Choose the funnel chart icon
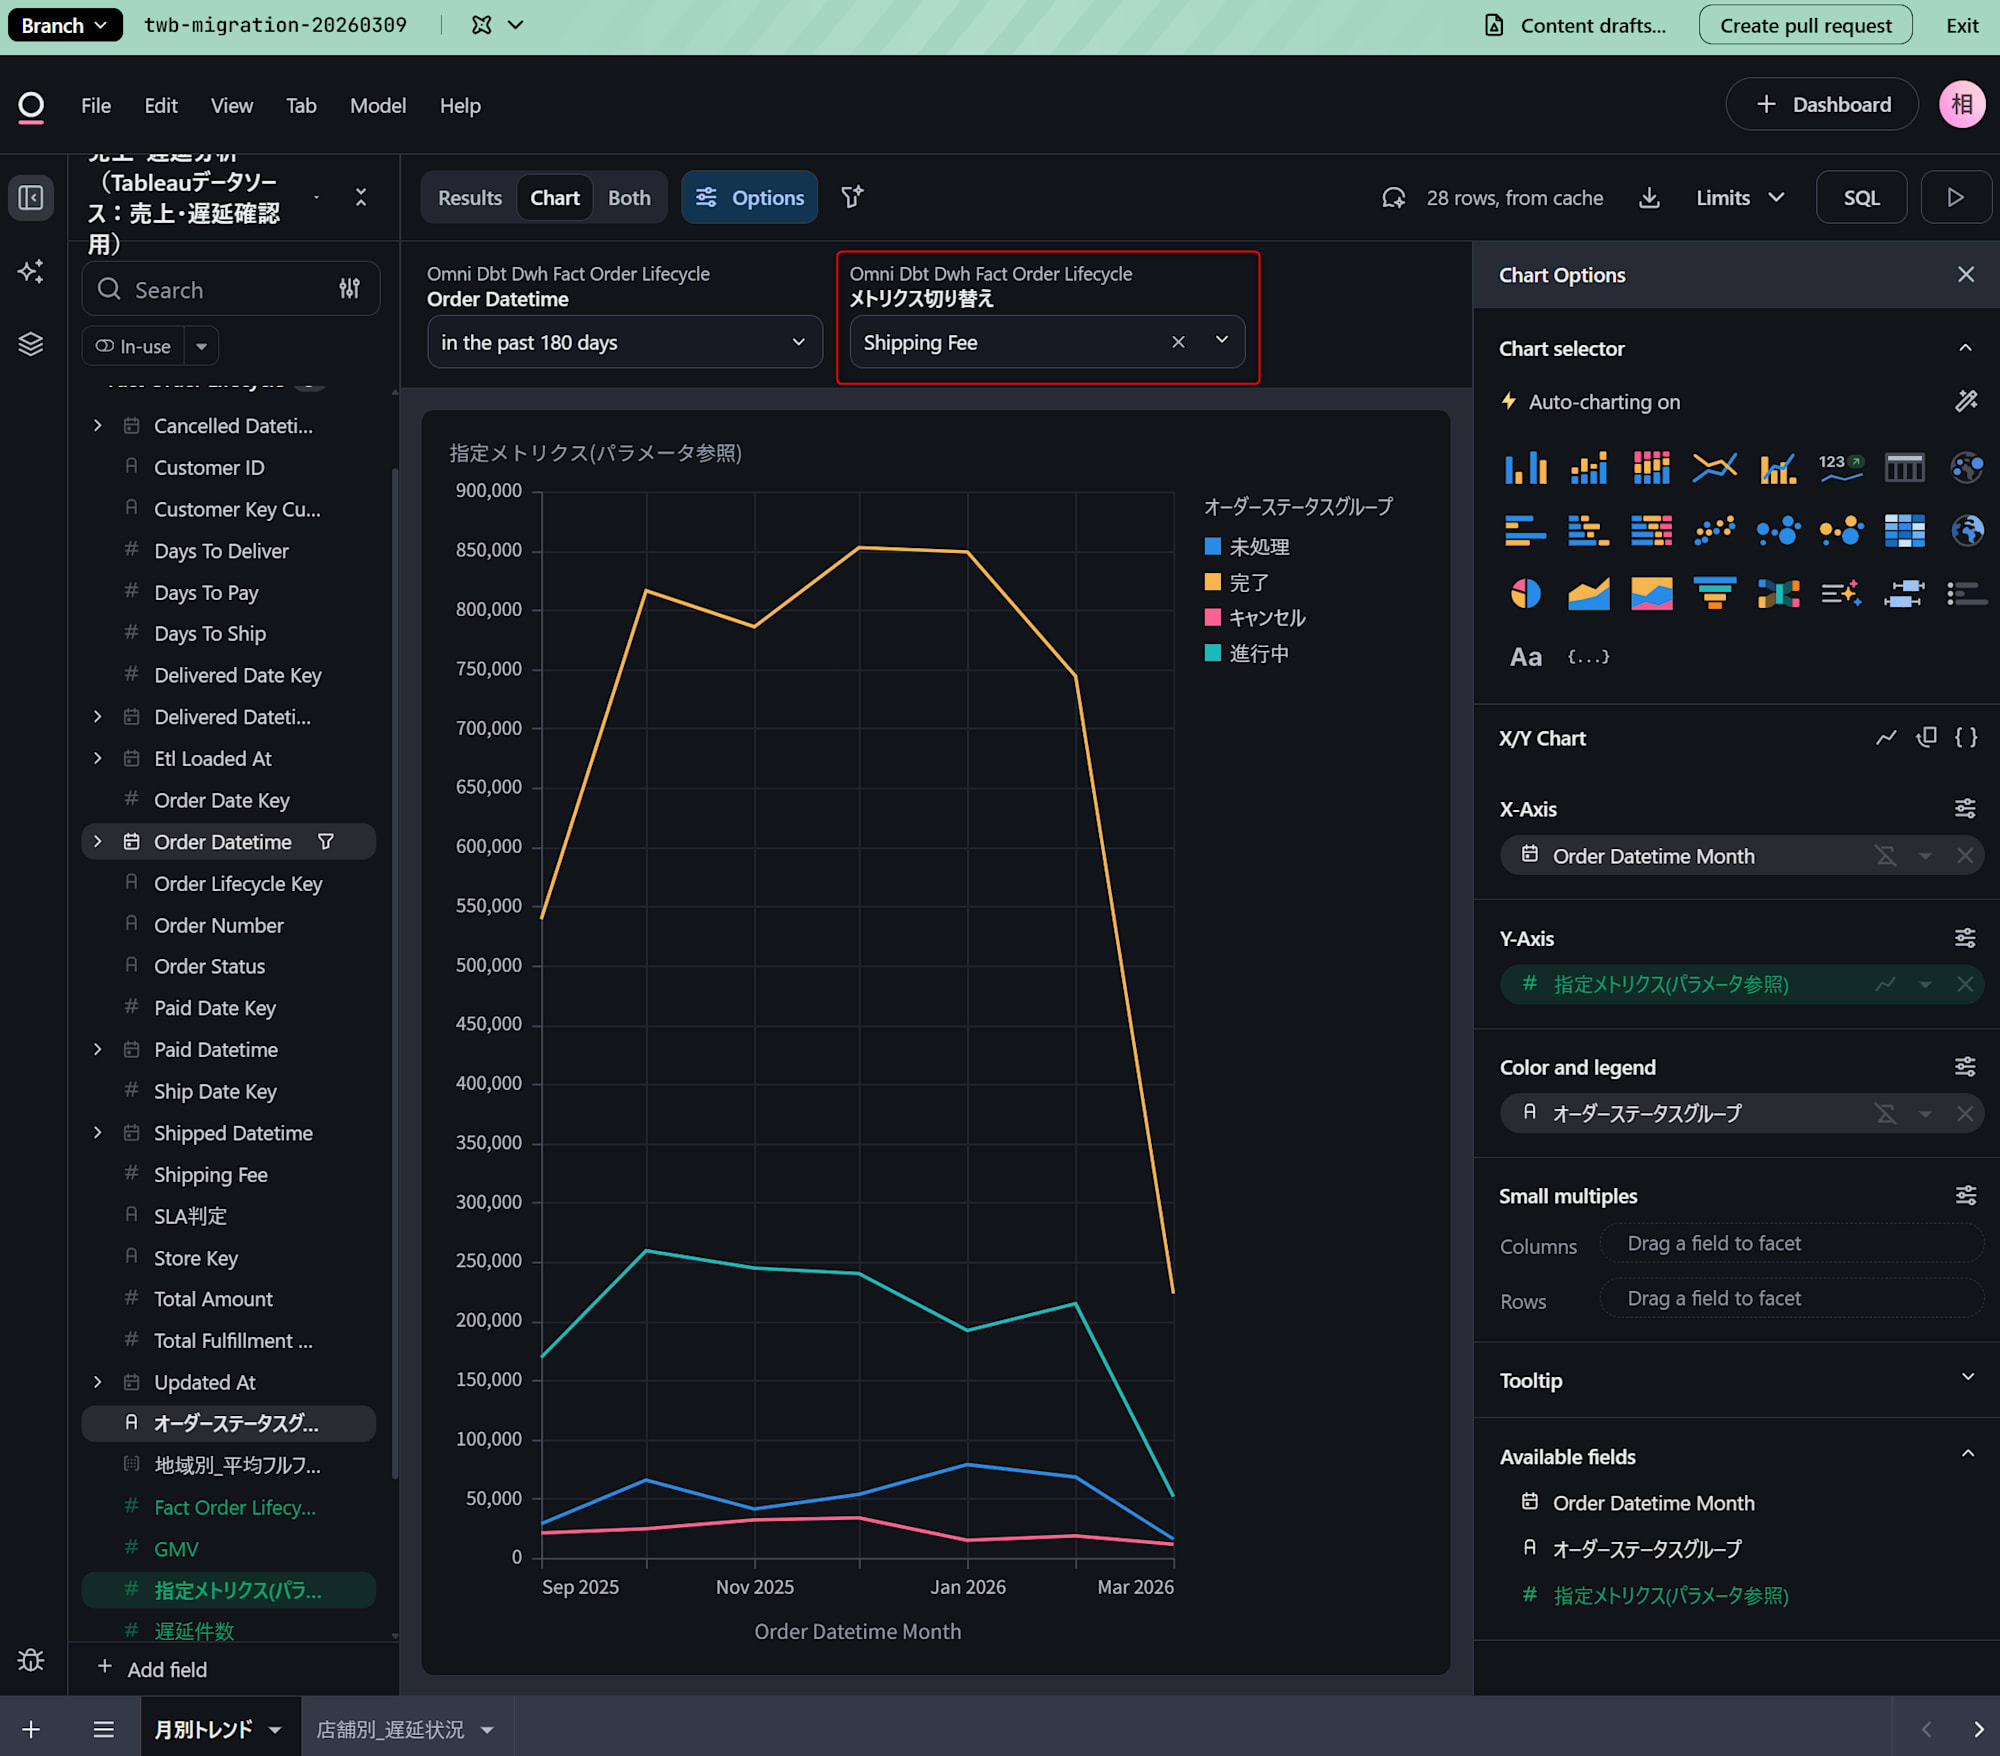 [x=1714, y=594]
